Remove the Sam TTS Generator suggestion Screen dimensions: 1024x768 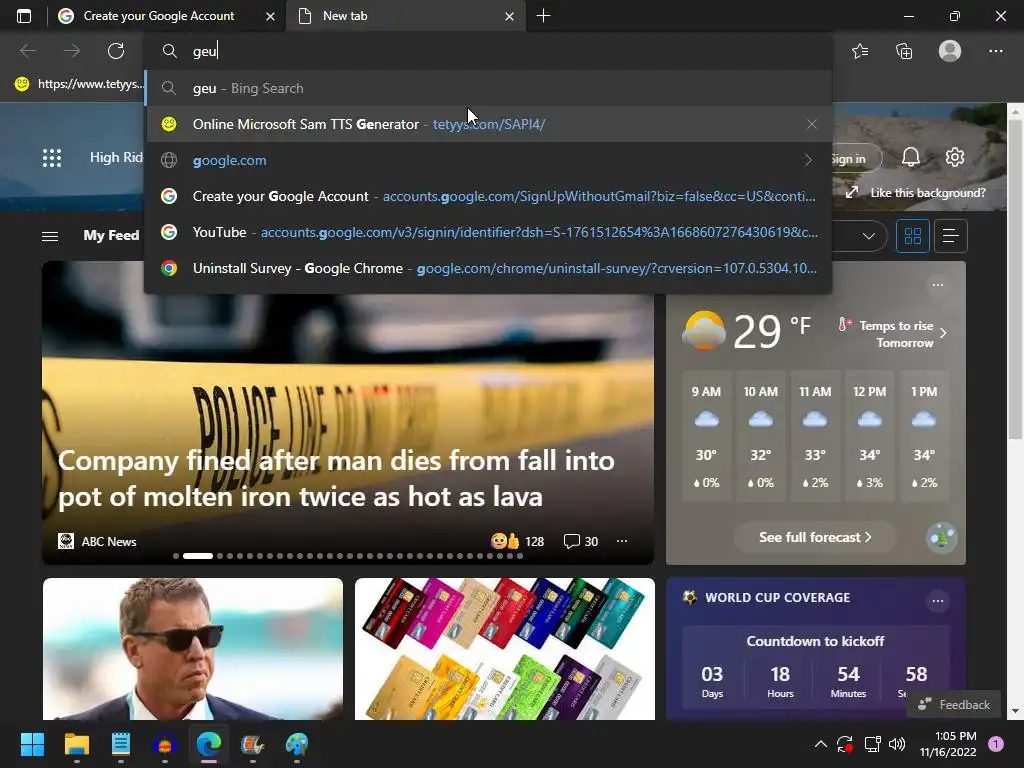click(811, 124)
